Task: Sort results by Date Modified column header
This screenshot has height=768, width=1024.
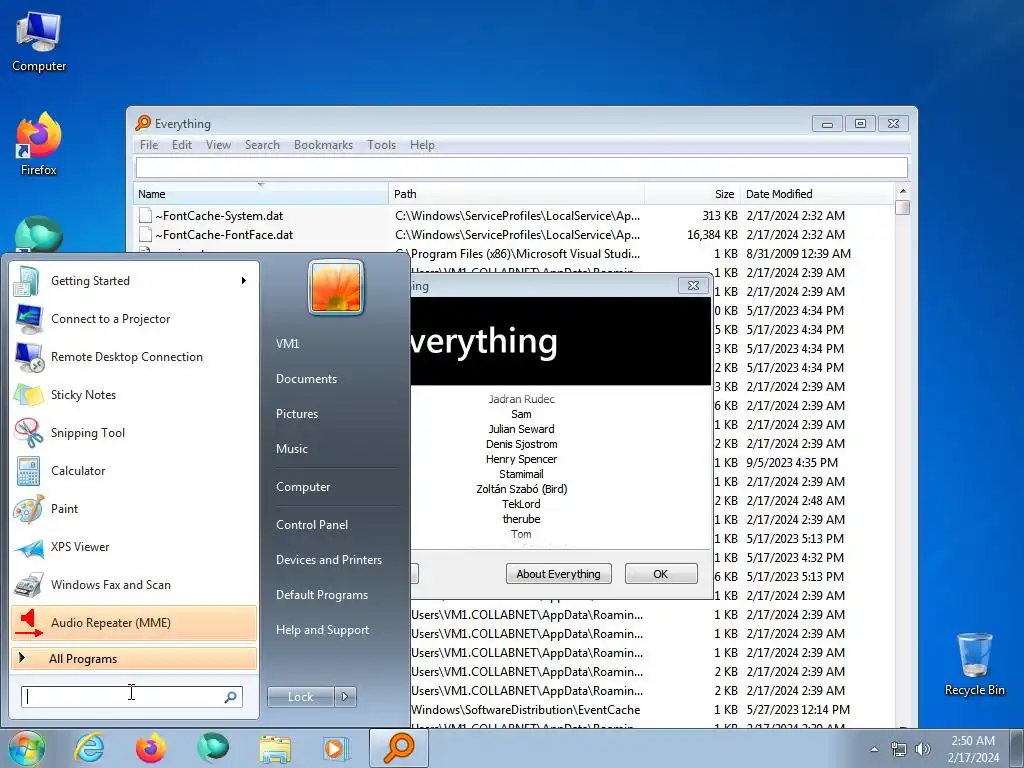Action: tap(817, 194)
